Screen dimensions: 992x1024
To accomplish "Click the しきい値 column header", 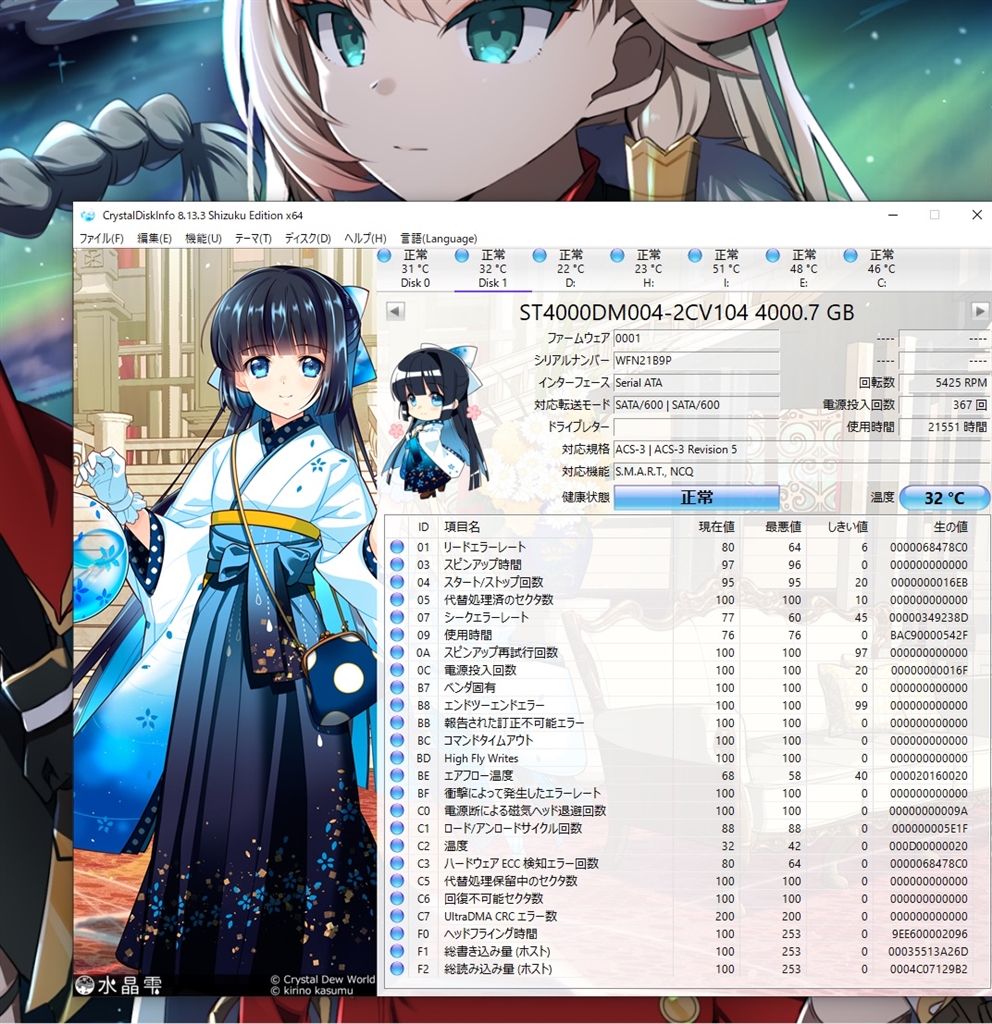I will (x=848, y=527).
